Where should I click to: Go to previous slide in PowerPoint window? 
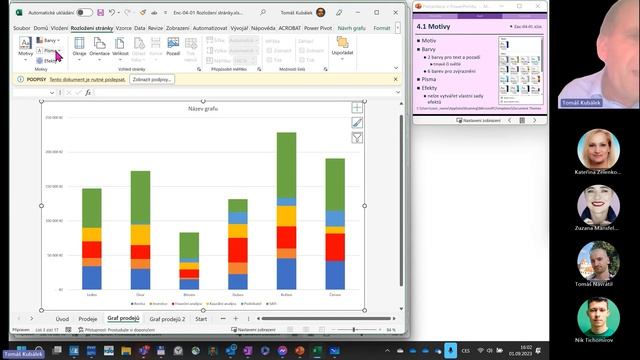(509, 120)
